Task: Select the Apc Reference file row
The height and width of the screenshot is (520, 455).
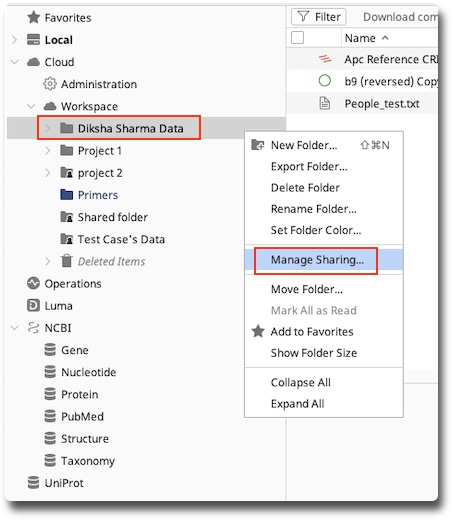Action: (362, 59)
